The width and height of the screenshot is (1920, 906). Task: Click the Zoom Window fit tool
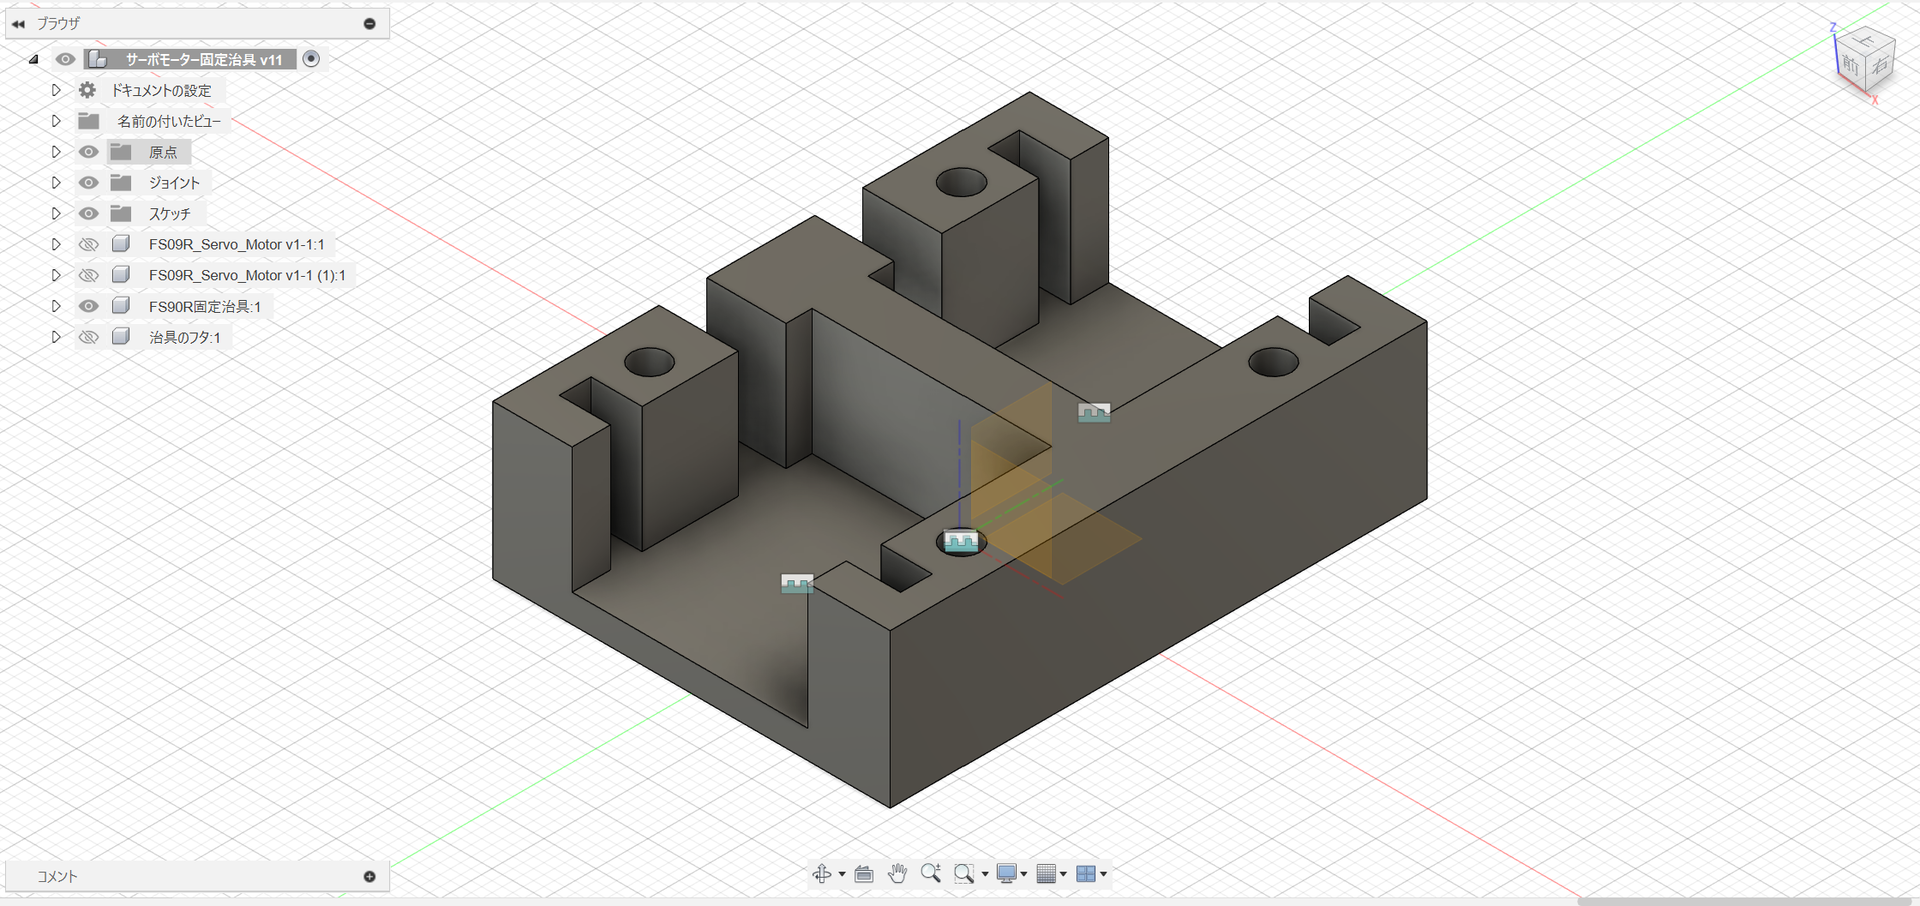[x=964, y=874]
